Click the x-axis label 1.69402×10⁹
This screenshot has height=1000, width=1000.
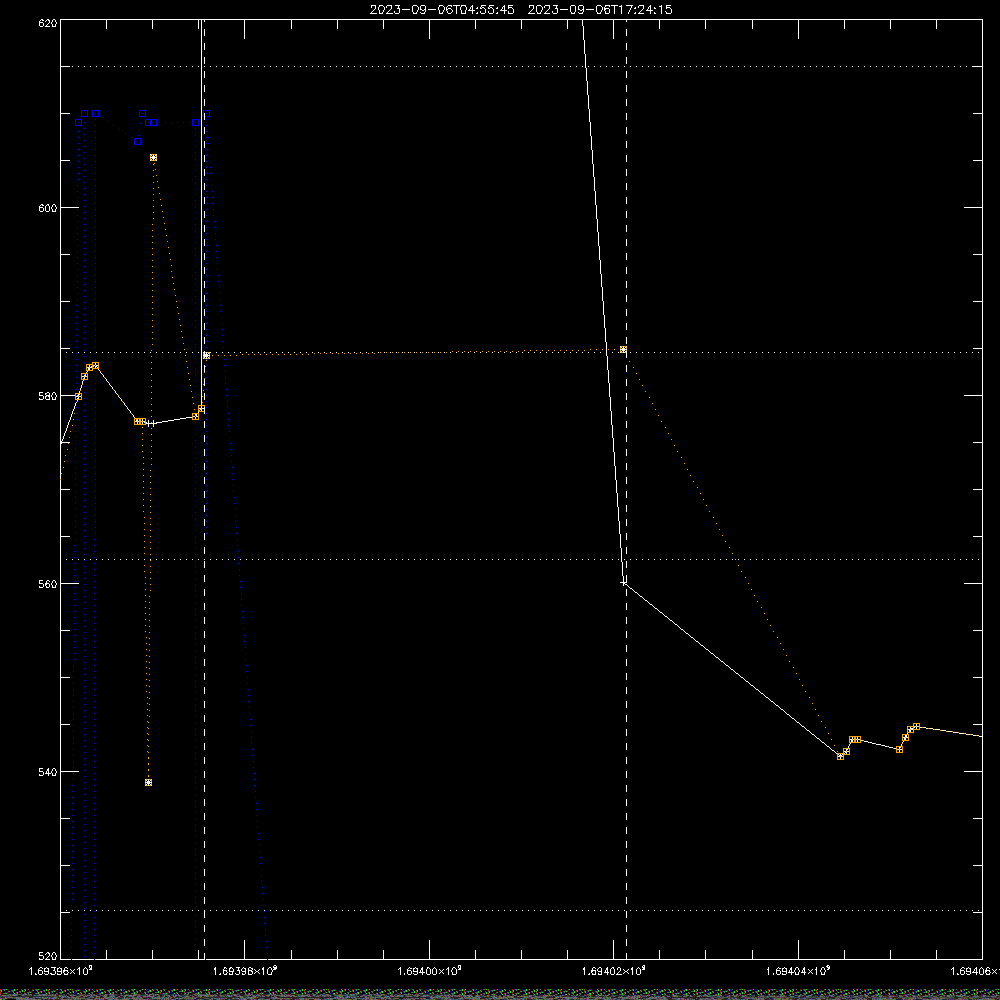pos(614,971)
